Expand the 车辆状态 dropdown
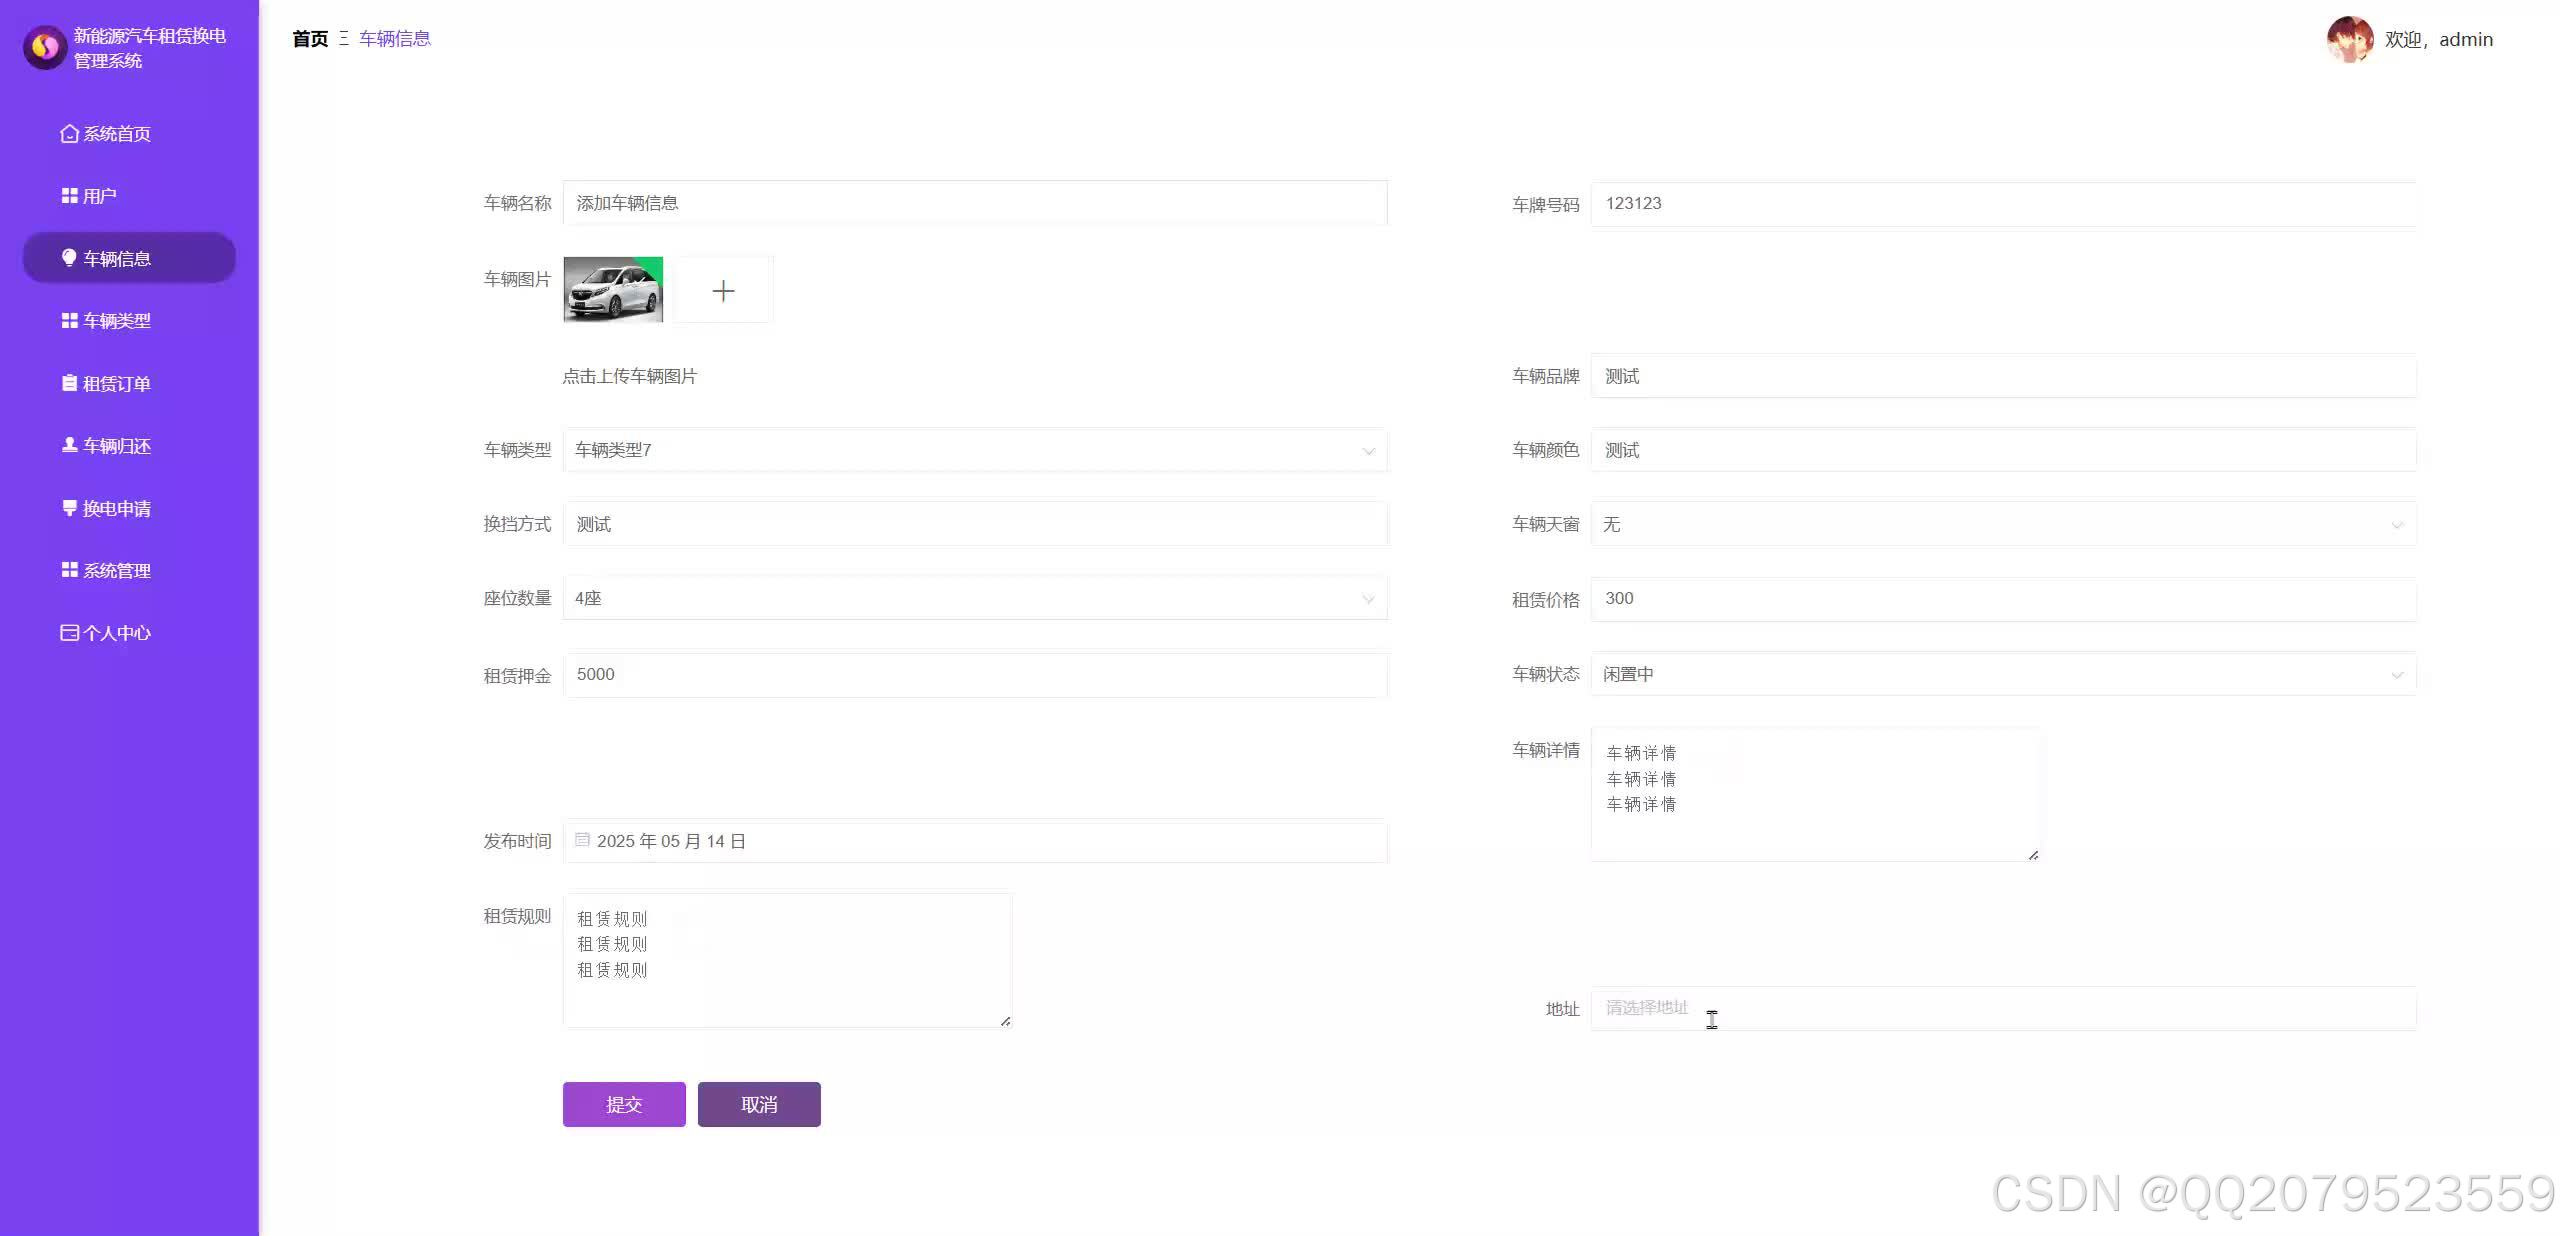 (2002, 675)
